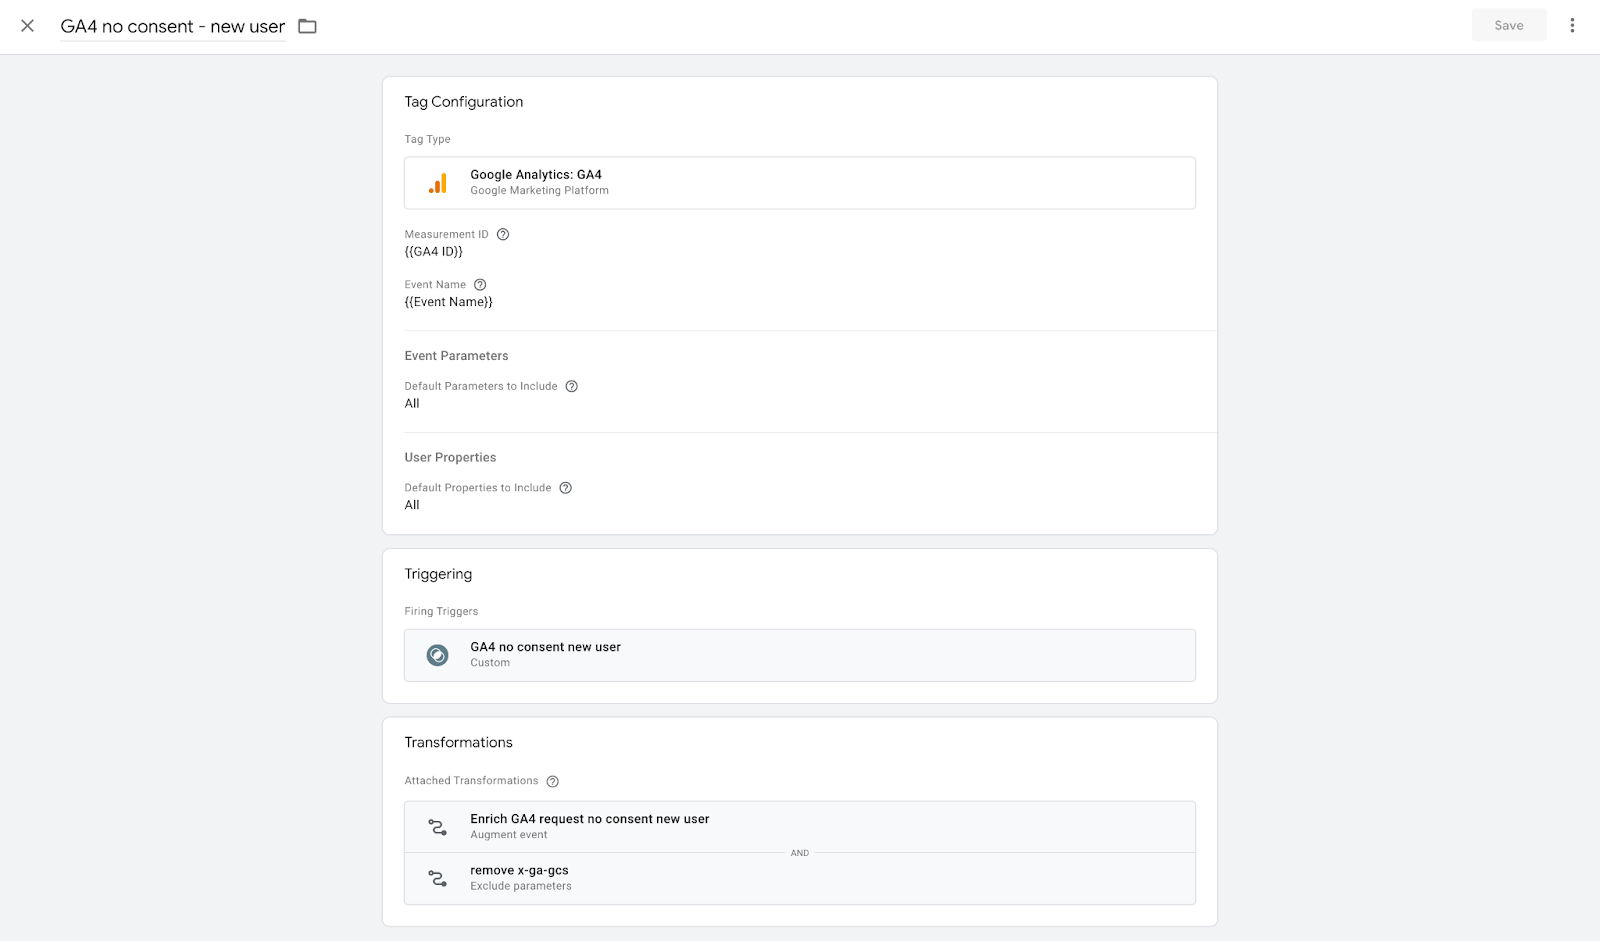
Task: Click 'All' under Default Parameters to Include
Action: 412,403
